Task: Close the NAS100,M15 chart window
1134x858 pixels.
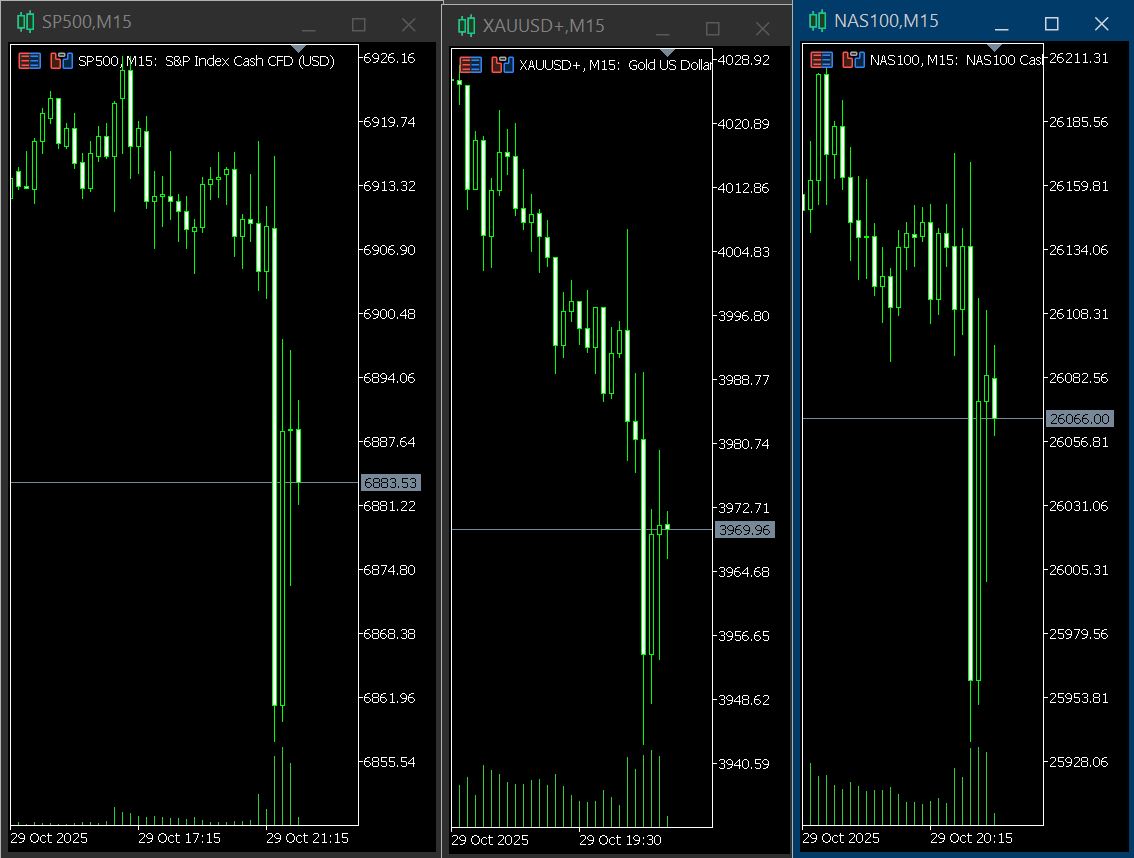Action: pyautogui.click(x=1101, y=24)
